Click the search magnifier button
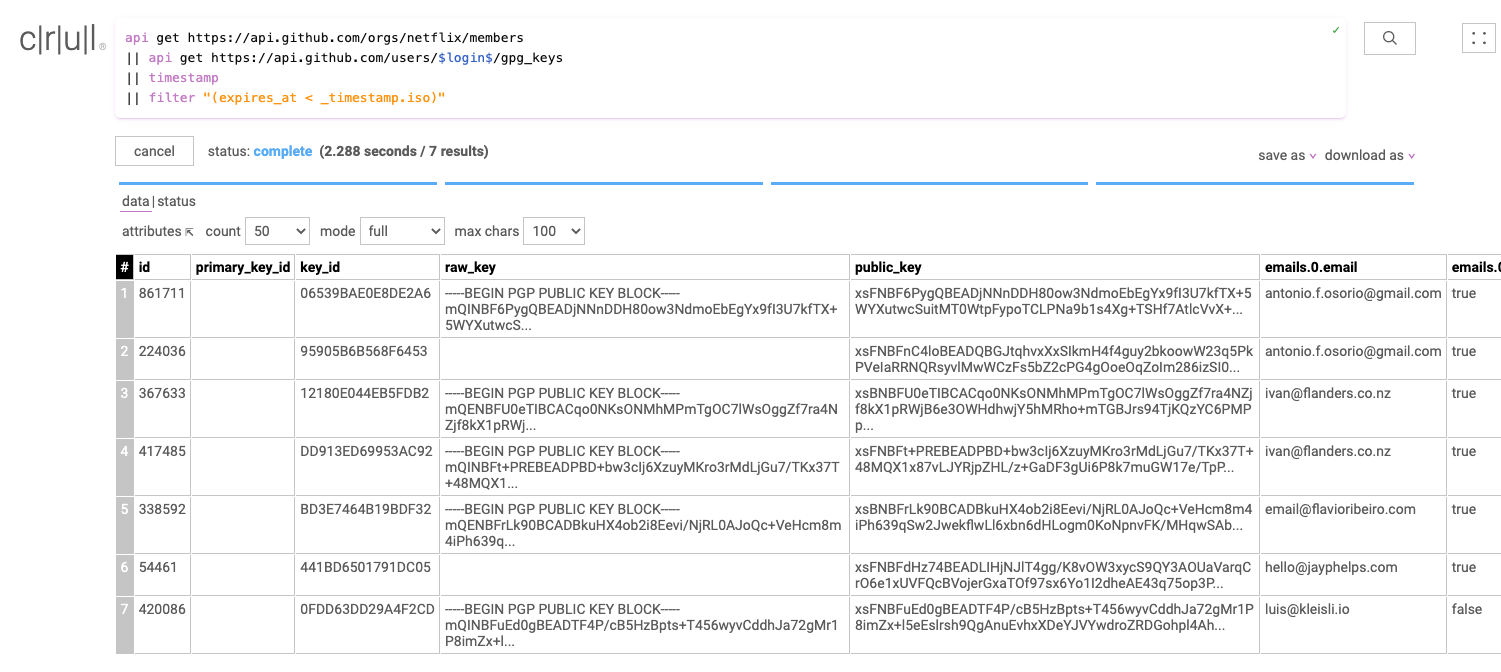This screenshot has width=1501, height=672. point(1389,38)
